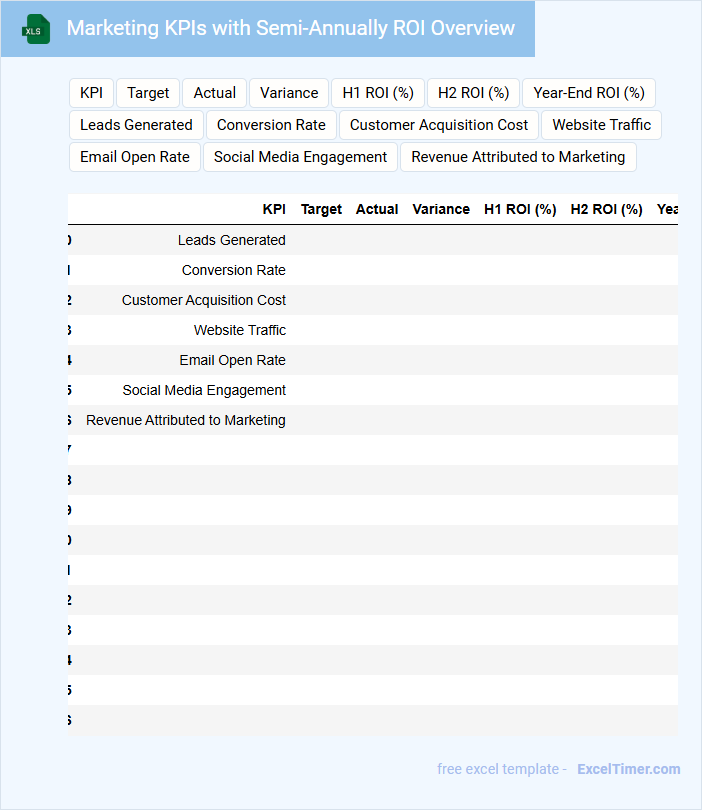Click the green XLS file icon
702x810 pixels.
point(36,29)
